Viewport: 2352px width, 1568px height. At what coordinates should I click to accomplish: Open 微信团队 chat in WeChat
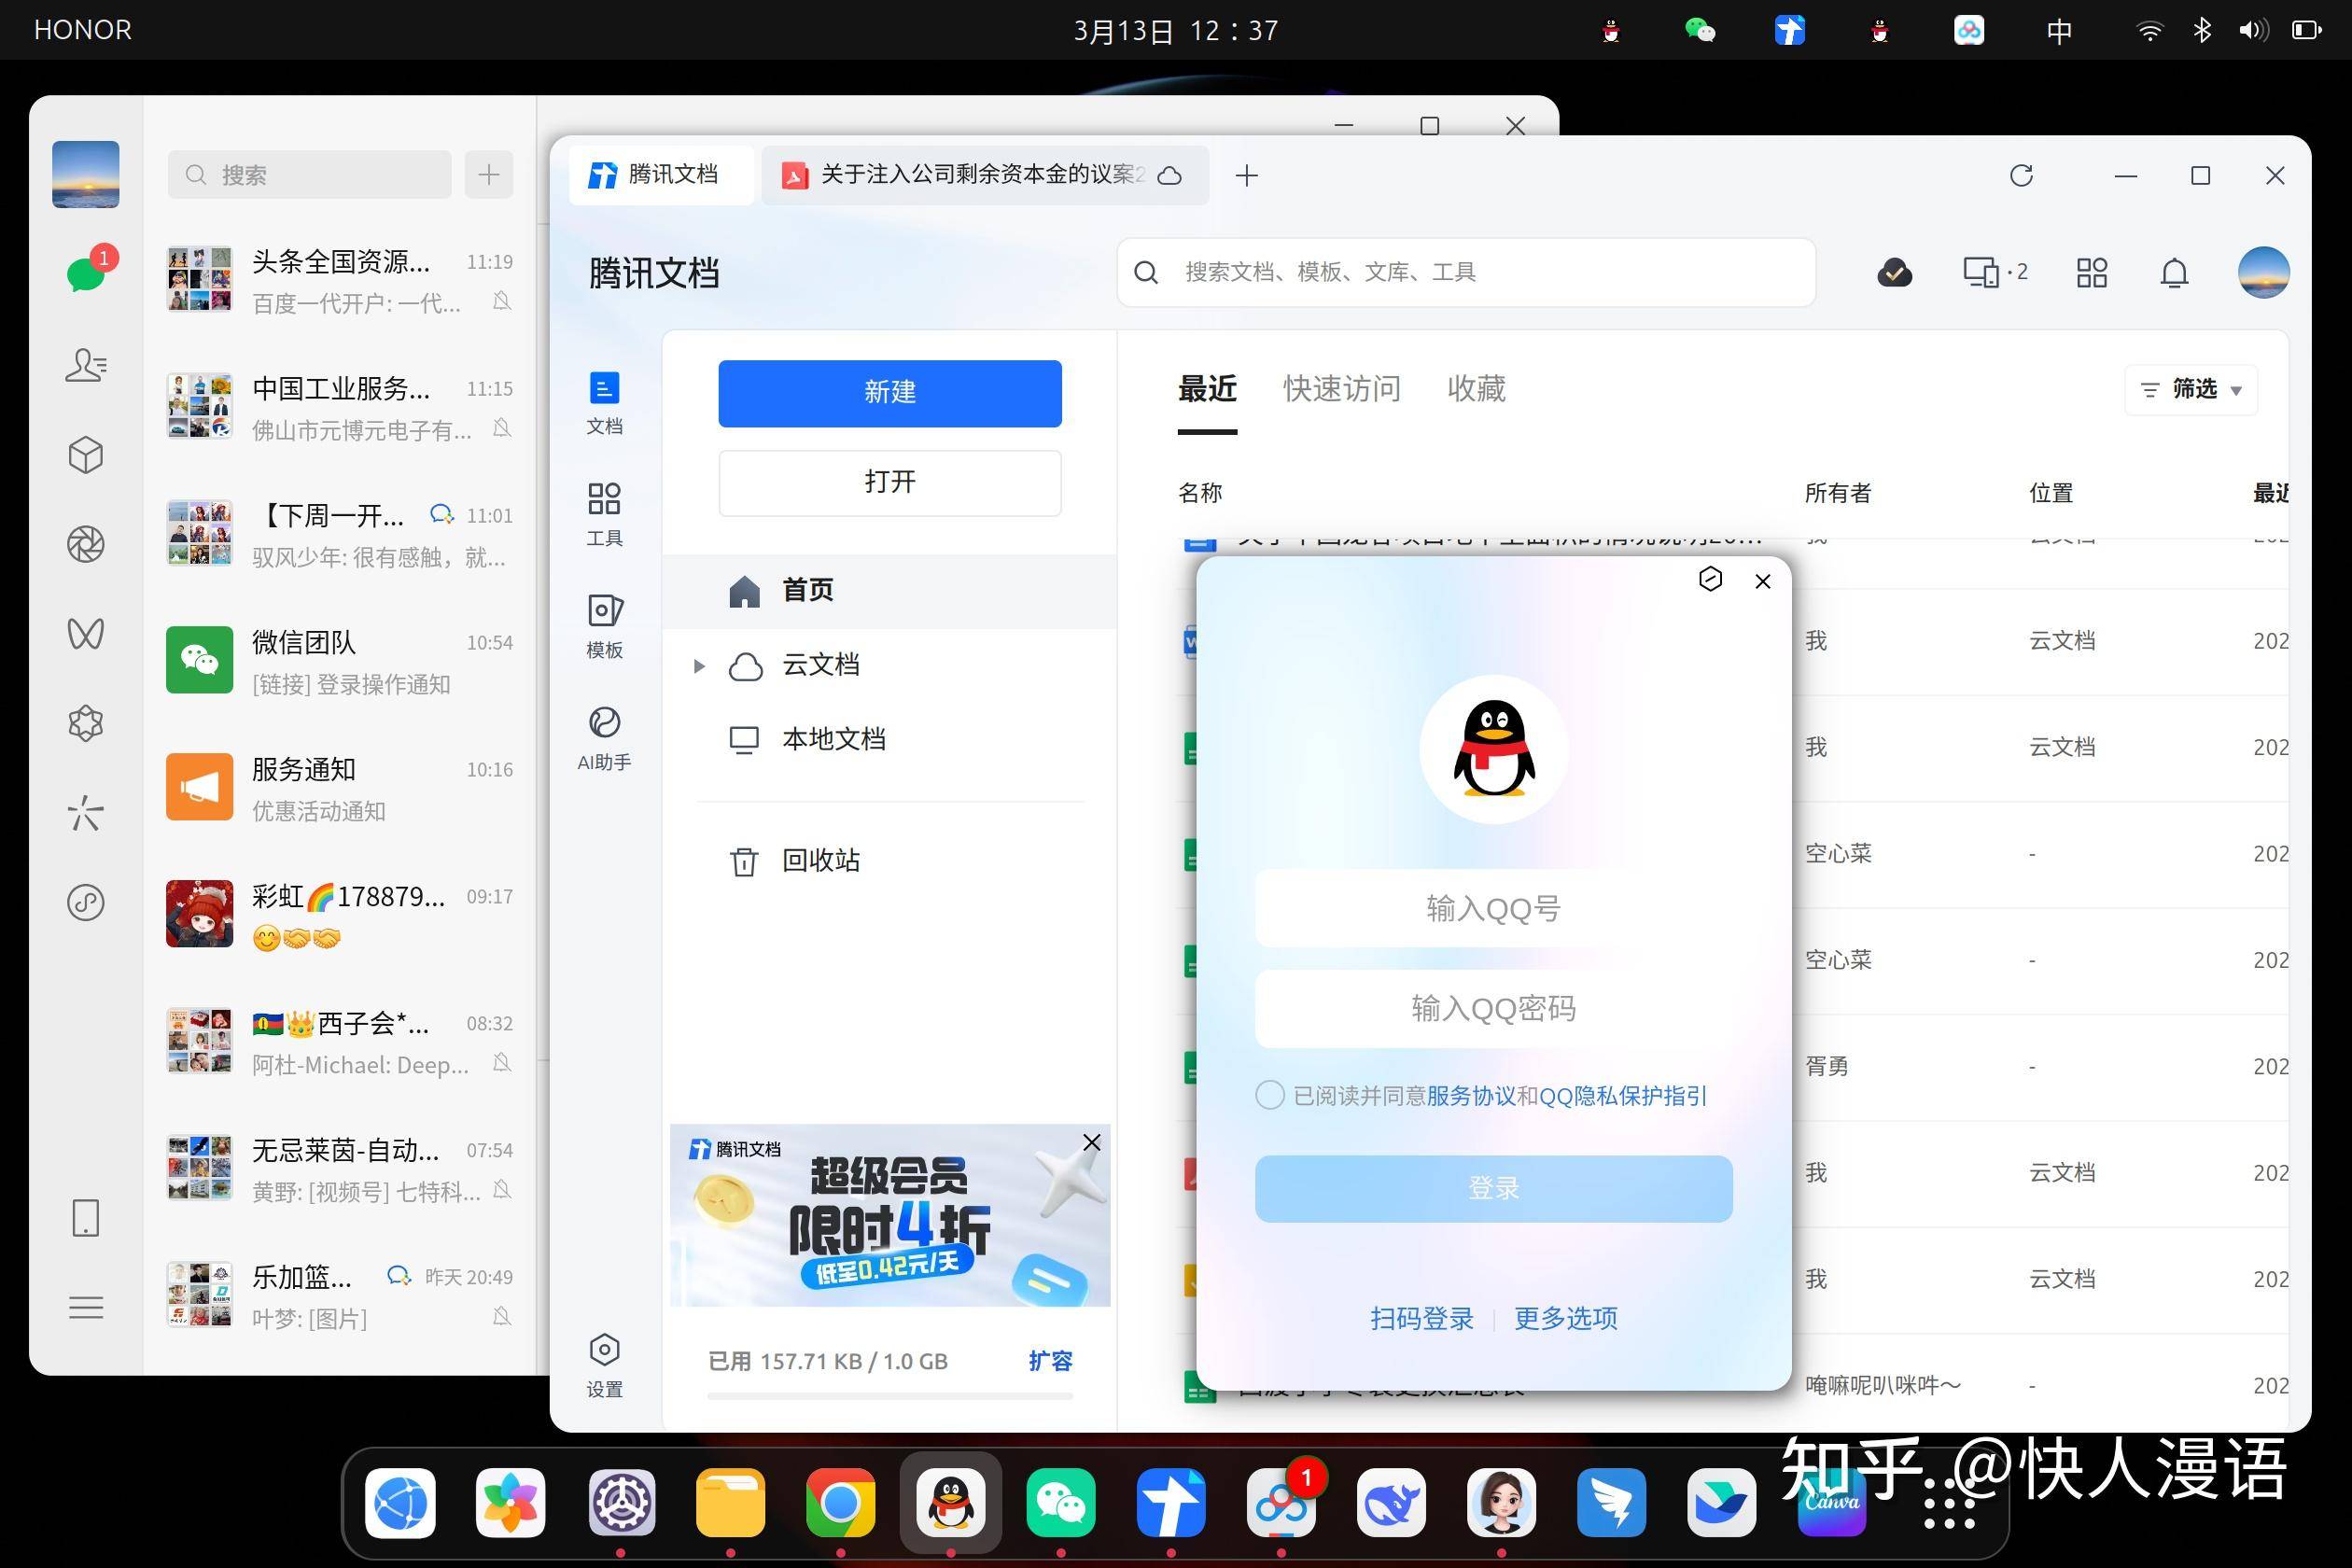(340, 660)
